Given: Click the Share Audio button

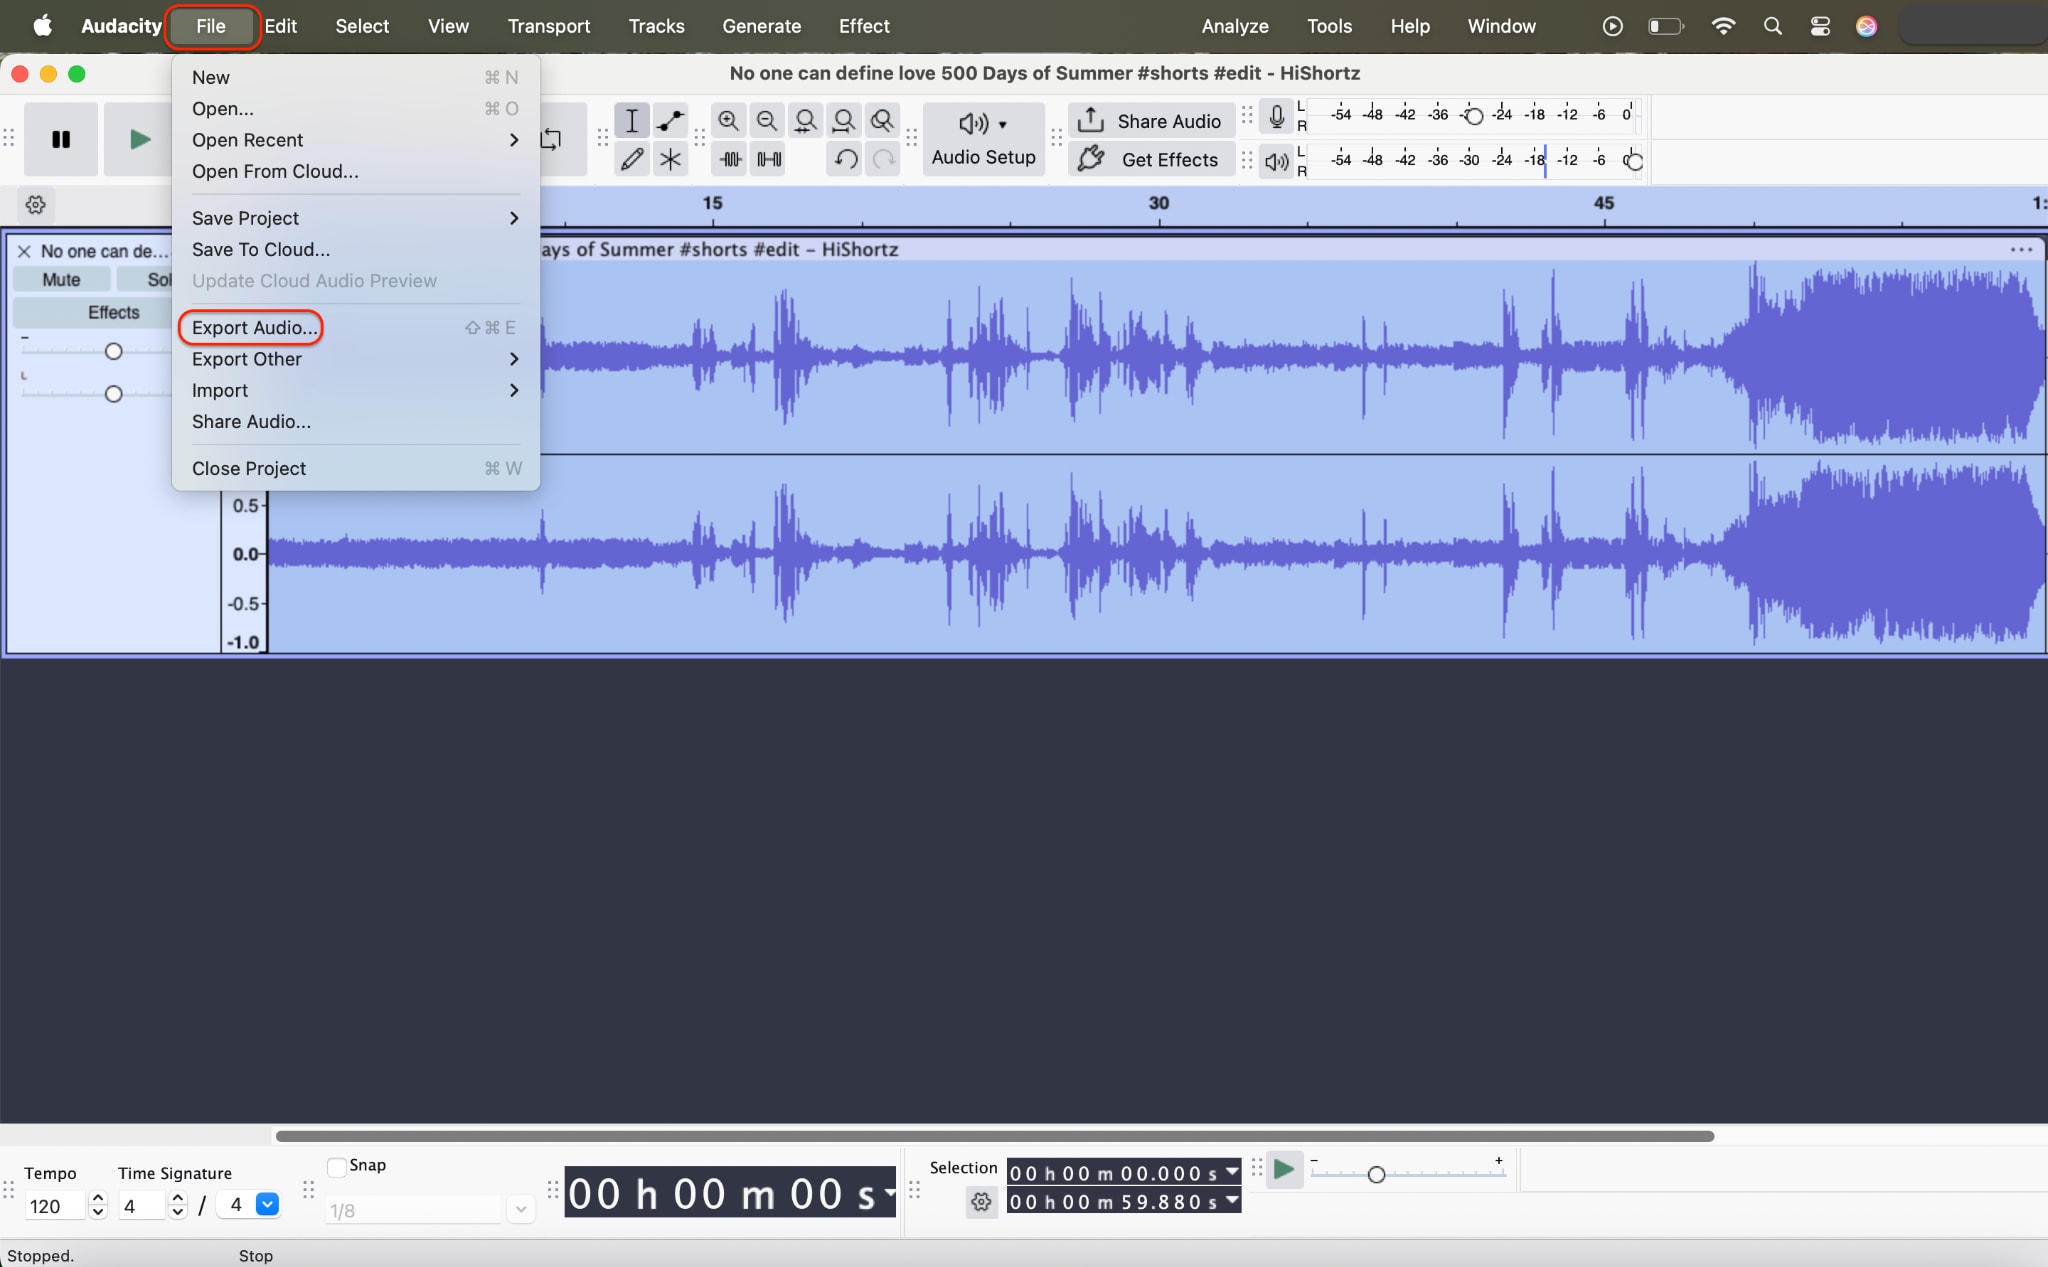Looking at the screenshot, I should pyautogui.click(x=1150, y=121).
